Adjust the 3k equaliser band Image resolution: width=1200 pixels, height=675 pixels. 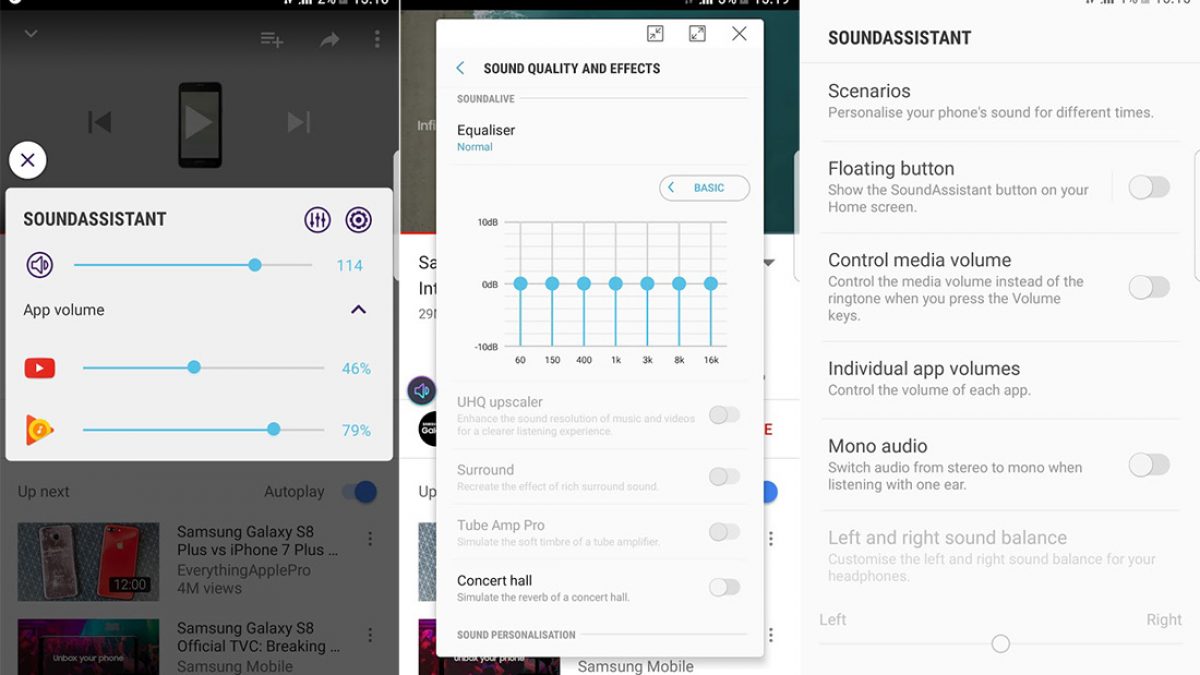[x=647, y=284]
